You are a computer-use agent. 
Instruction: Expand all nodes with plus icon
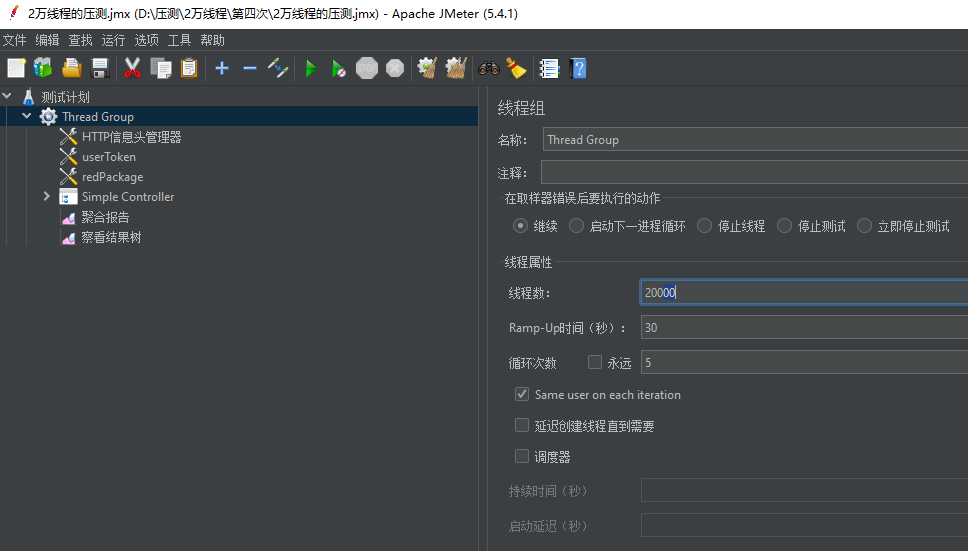pyautogui.click(x=222, y=68)
